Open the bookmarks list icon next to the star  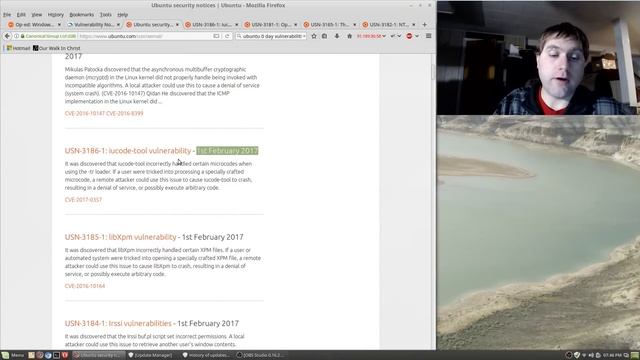(324, 36)
